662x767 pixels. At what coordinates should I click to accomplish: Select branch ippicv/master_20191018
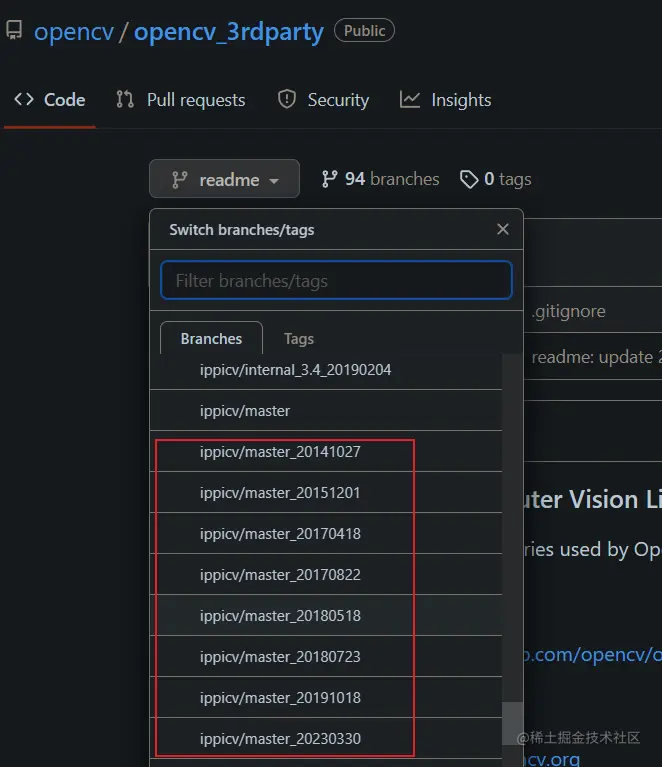(326, 698)
